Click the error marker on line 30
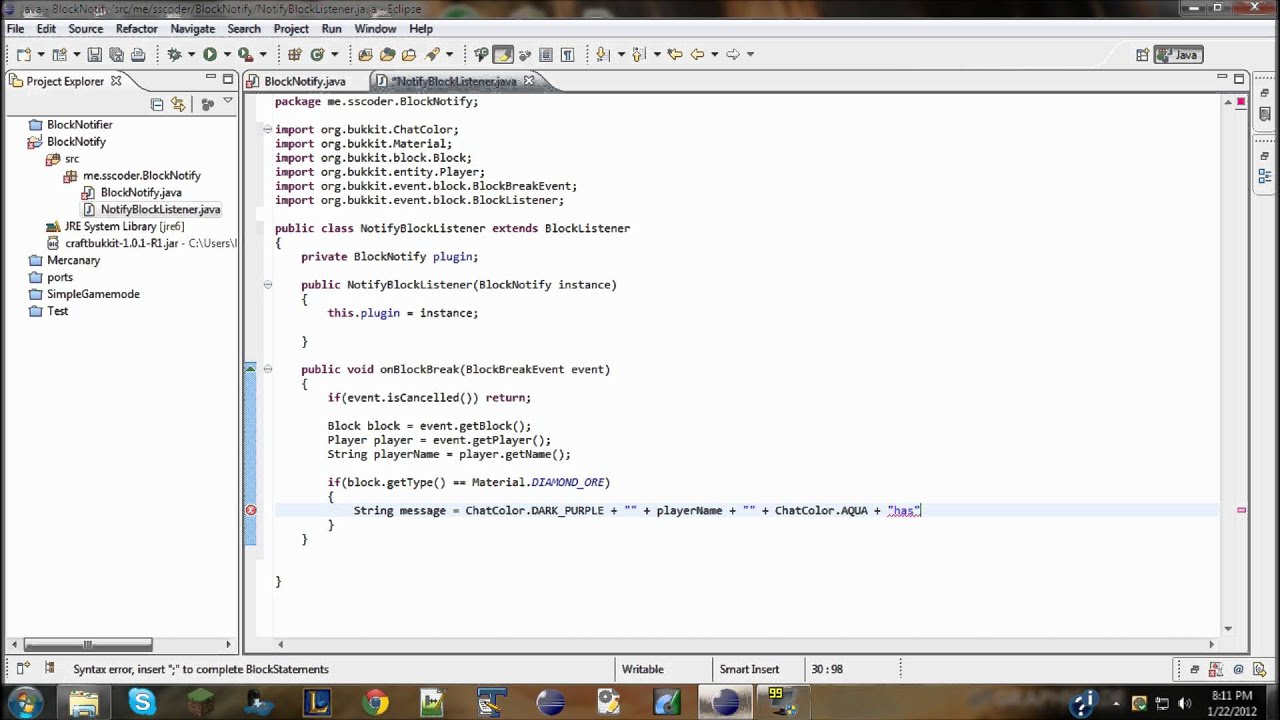This screenshot has width=1280, height=720. (251, 510)
